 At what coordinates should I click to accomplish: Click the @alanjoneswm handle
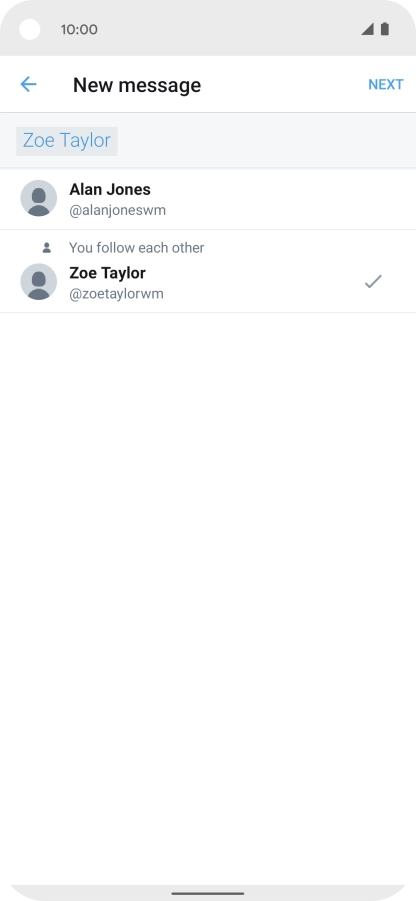pos(117,210)
